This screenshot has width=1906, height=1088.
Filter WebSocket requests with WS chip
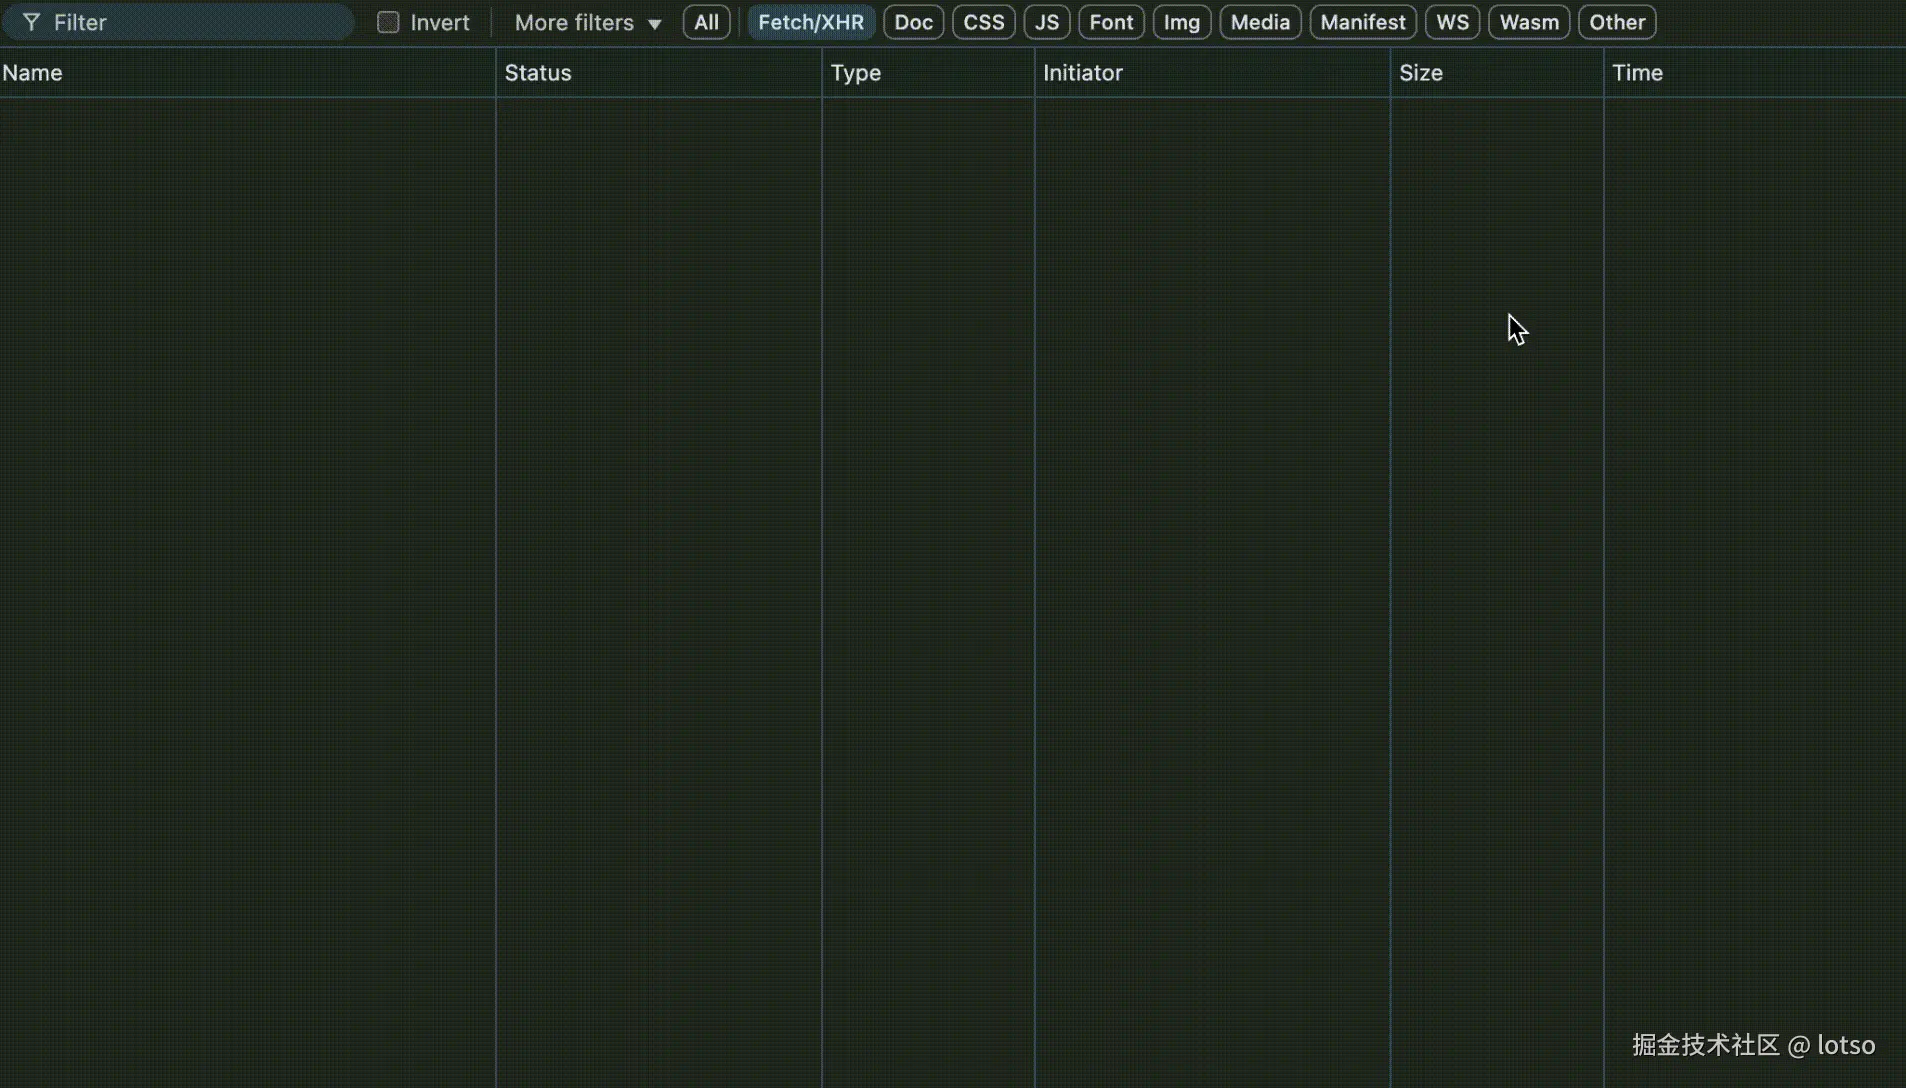[1452, 22]
